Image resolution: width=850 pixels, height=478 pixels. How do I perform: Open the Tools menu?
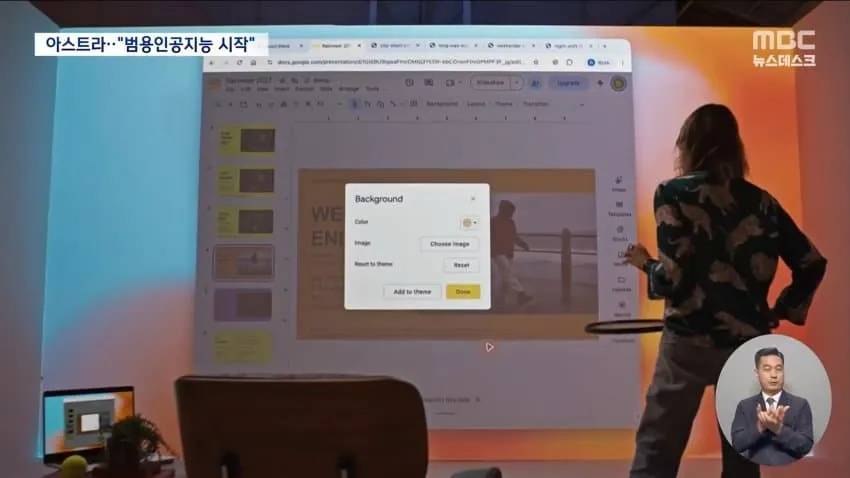(x=372, y=89)
